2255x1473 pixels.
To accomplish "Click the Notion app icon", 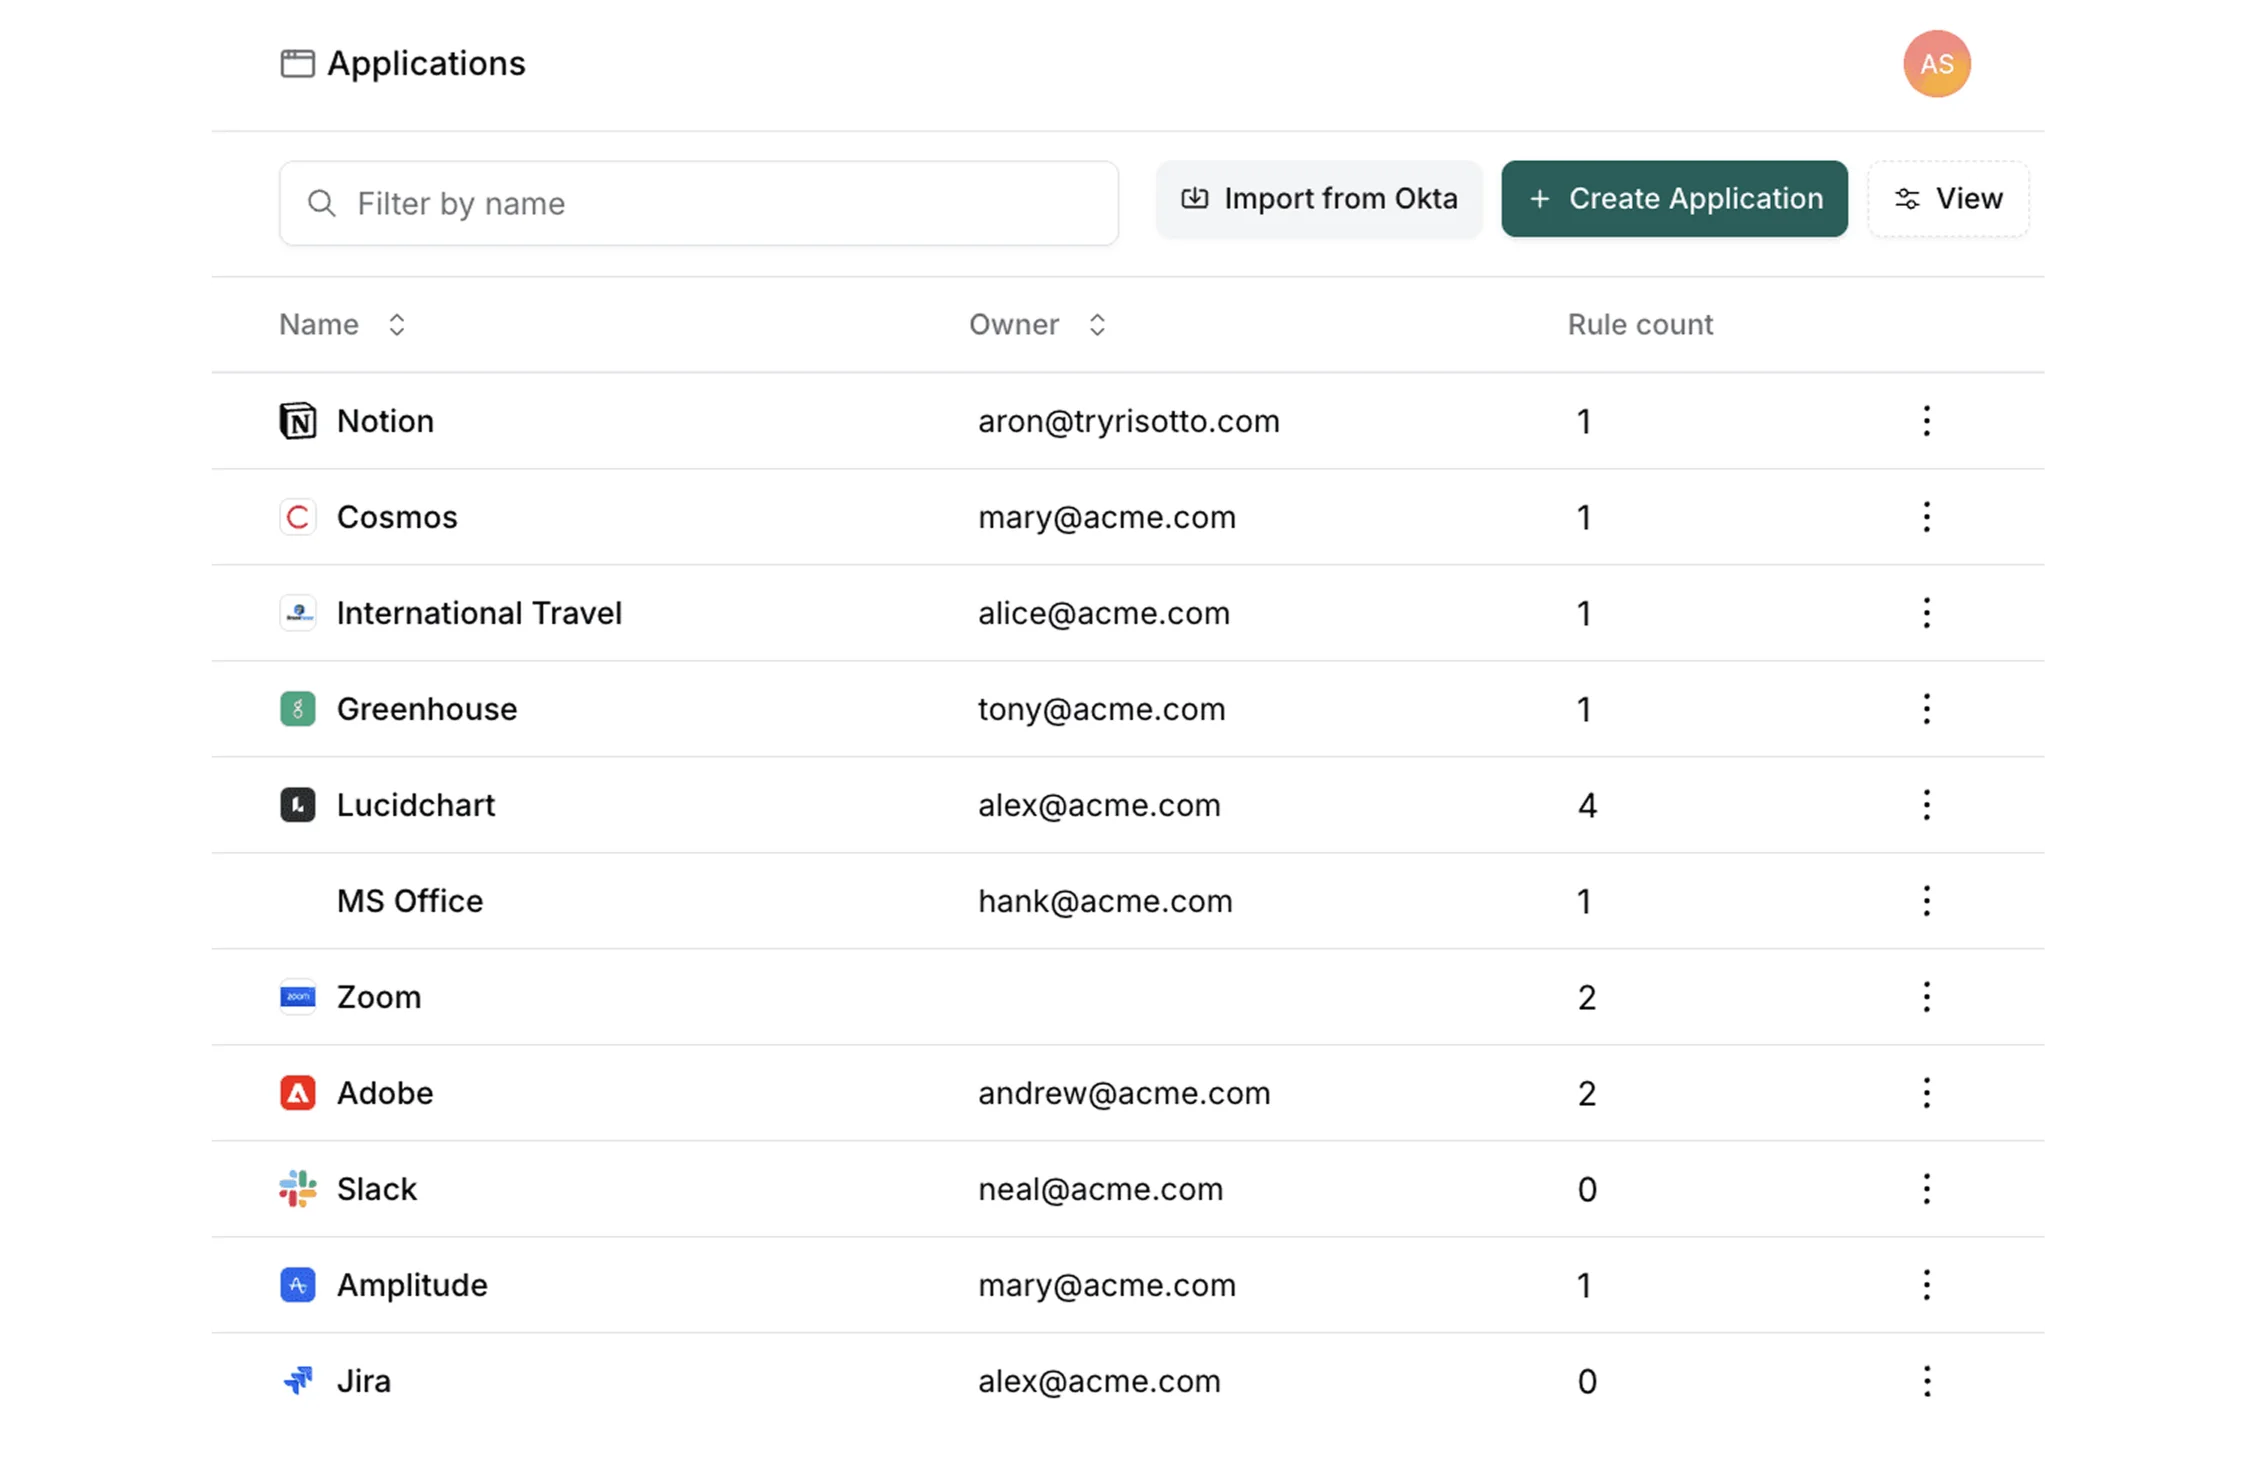I will click(297, 421).
